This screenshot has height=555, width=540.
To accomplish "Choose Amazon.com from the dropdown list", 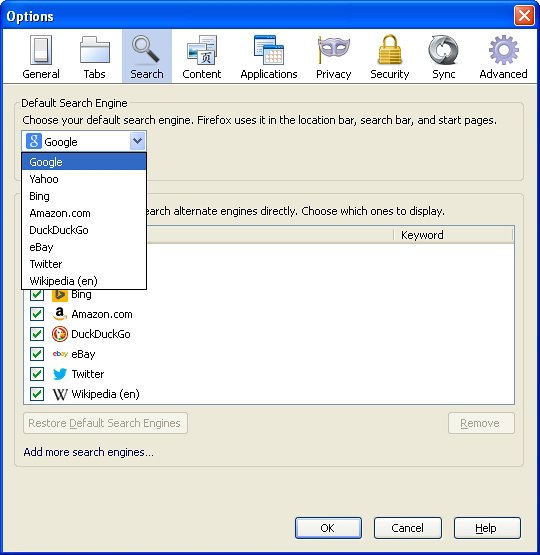I will [84, 213].
